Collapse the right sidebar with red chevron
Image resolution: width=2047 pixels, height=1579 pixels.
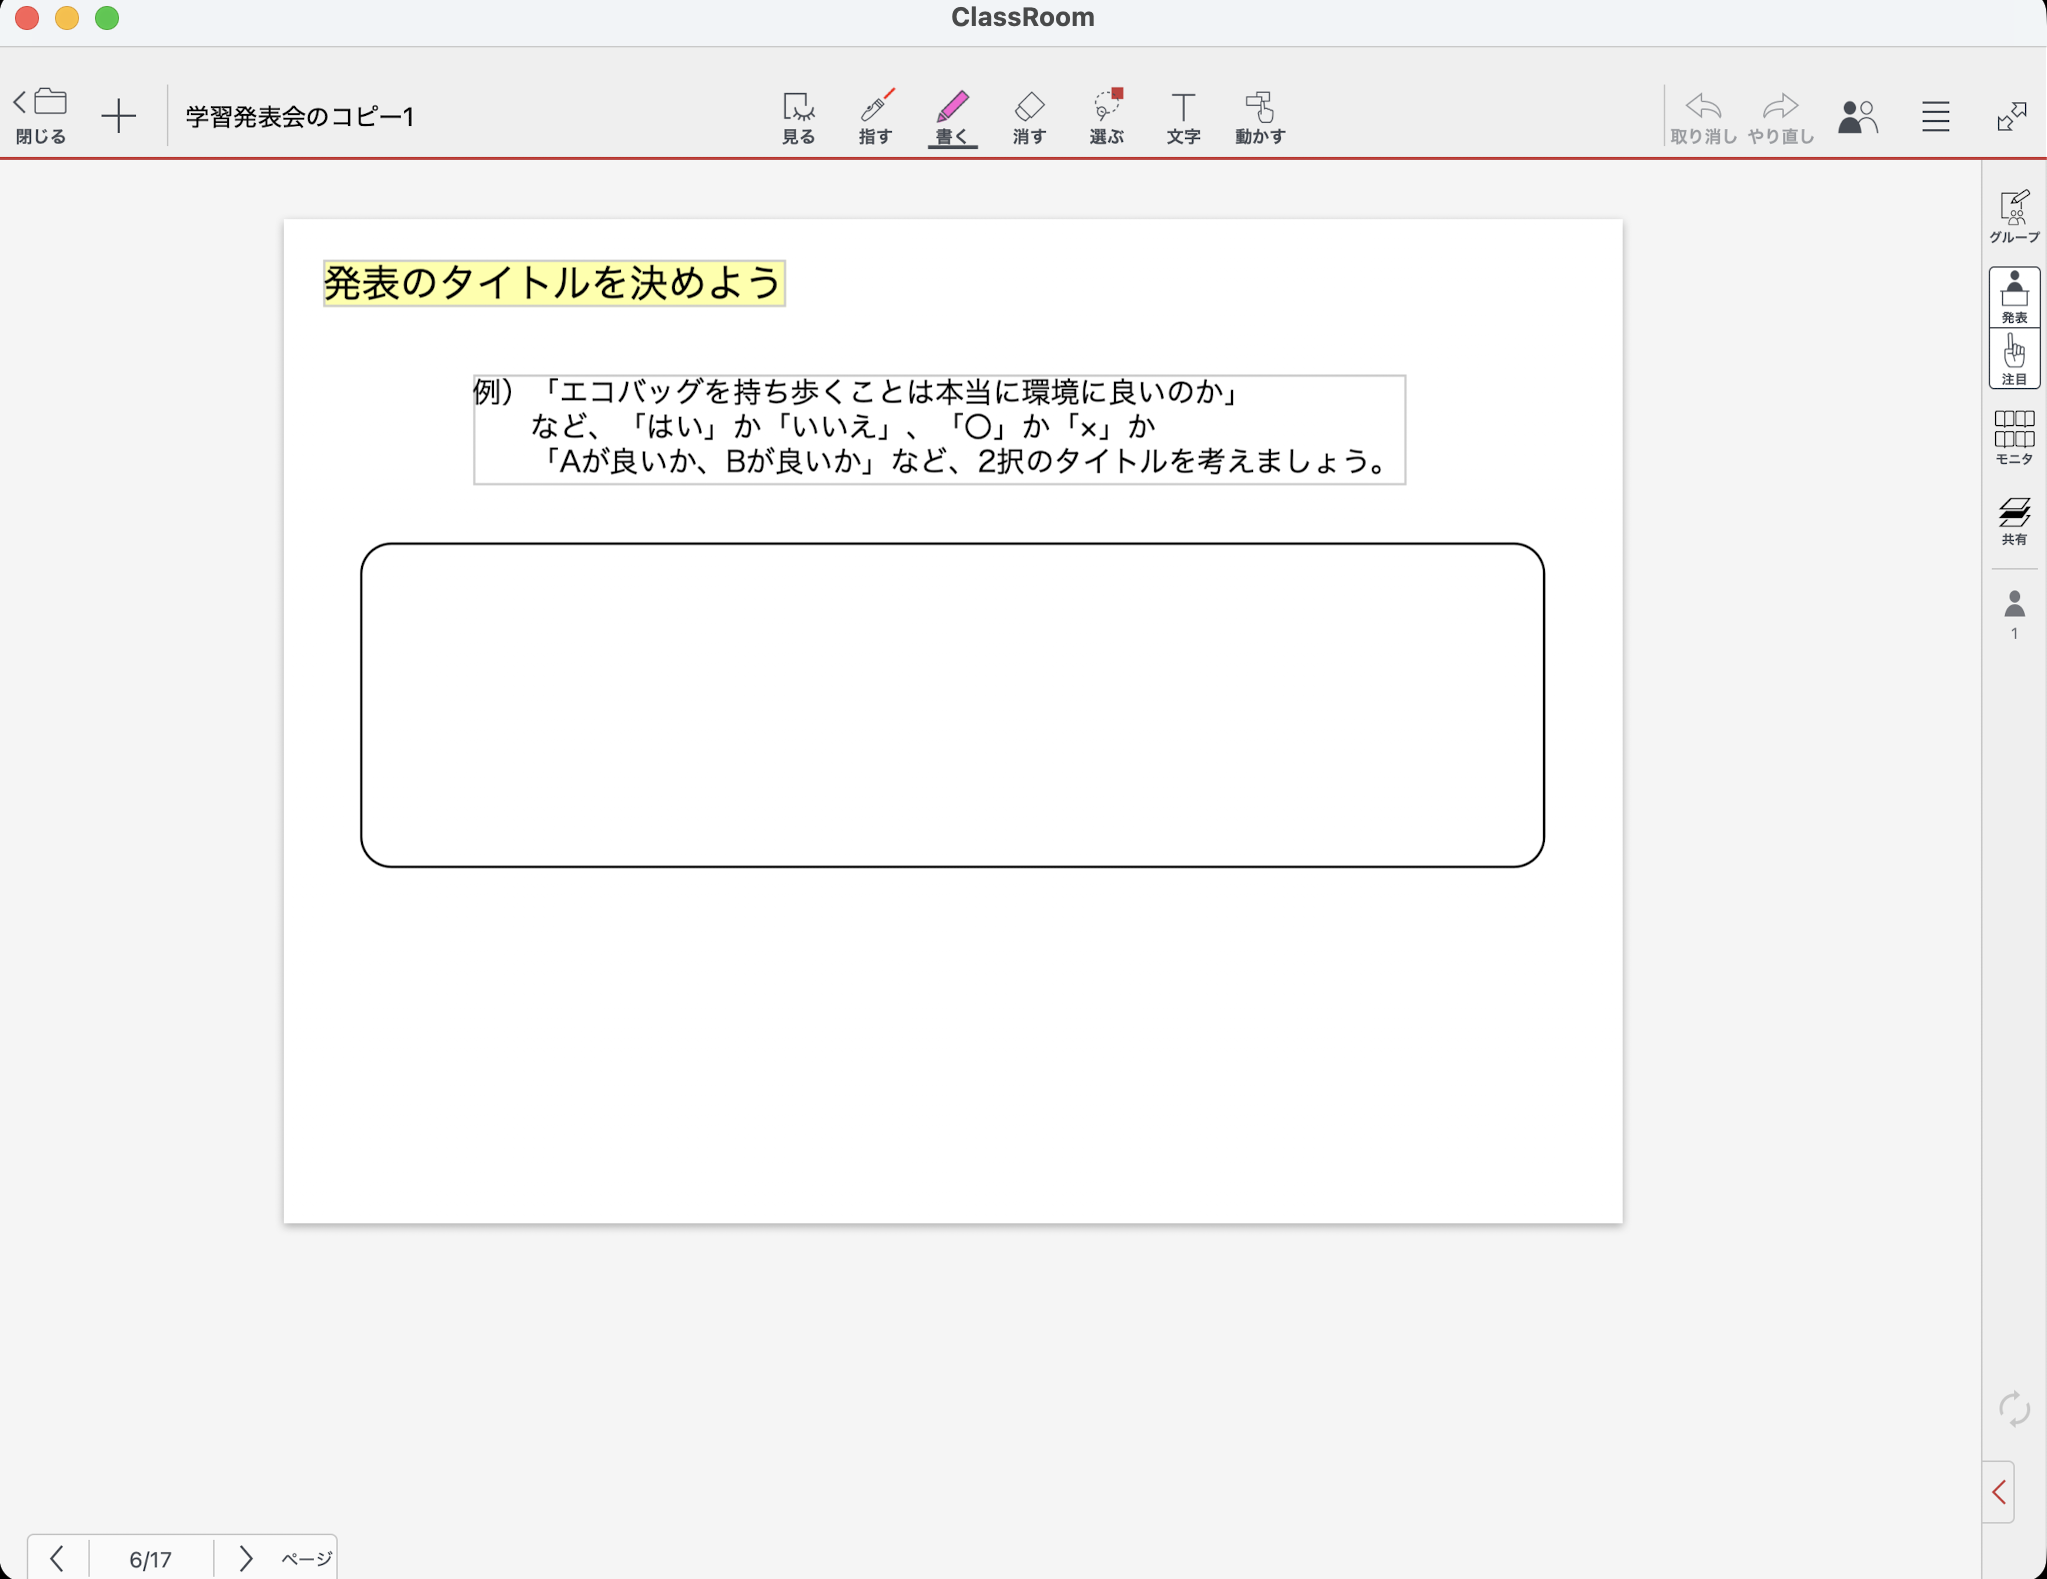coord(1998,1492)
